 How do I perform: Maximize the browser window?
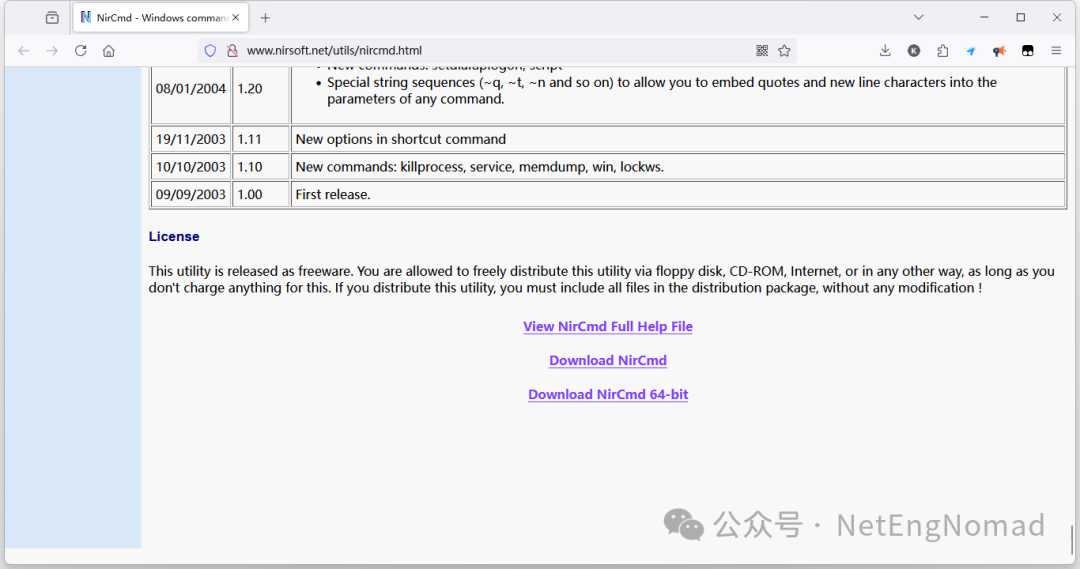(x=1021, y=17)
